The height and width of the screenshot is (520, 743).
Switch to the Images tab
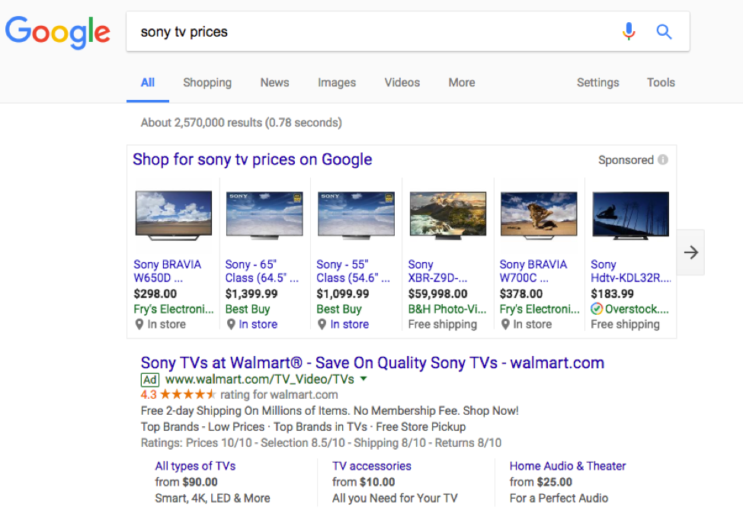coord(336,82)
